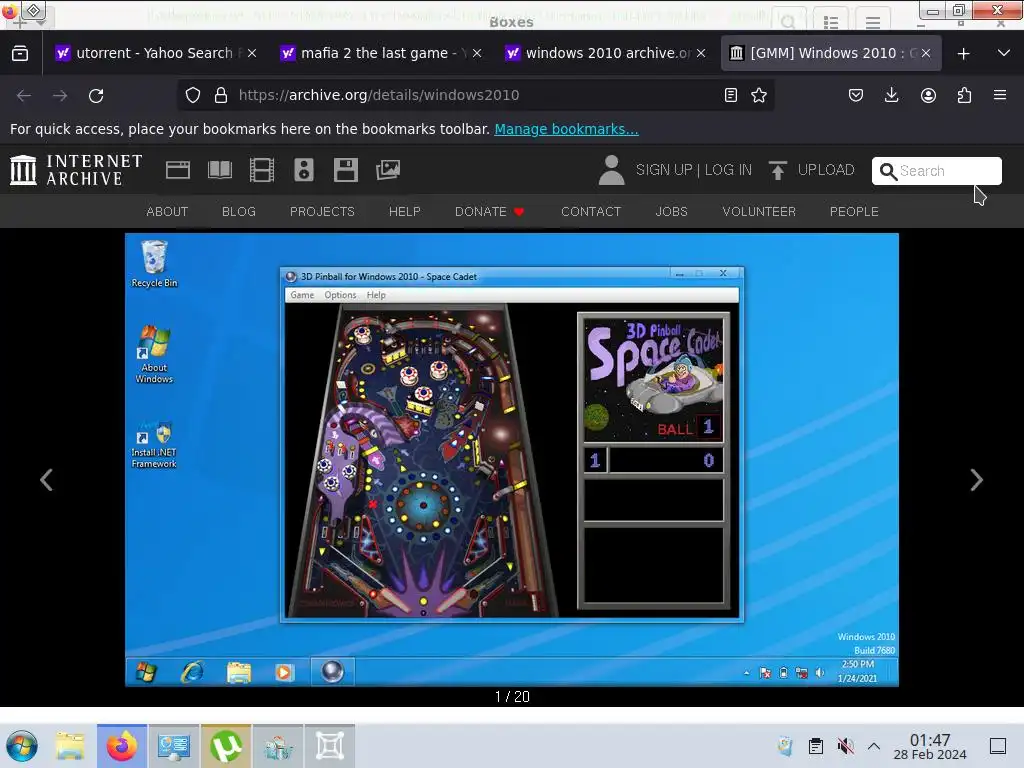
Task: Reload the current page
Action: 96,95
